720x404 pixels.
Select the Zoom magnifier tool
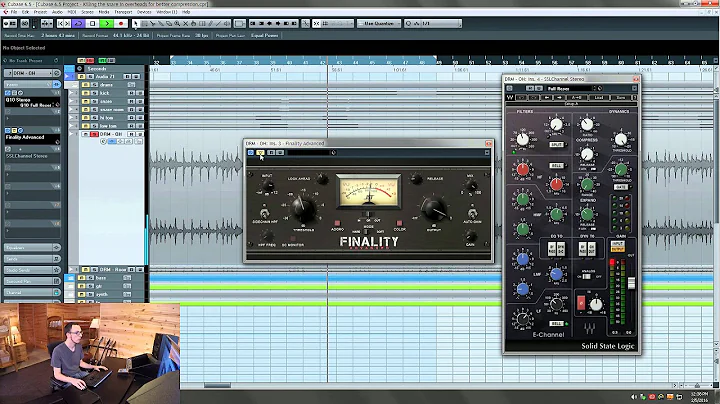coord(177,23)
